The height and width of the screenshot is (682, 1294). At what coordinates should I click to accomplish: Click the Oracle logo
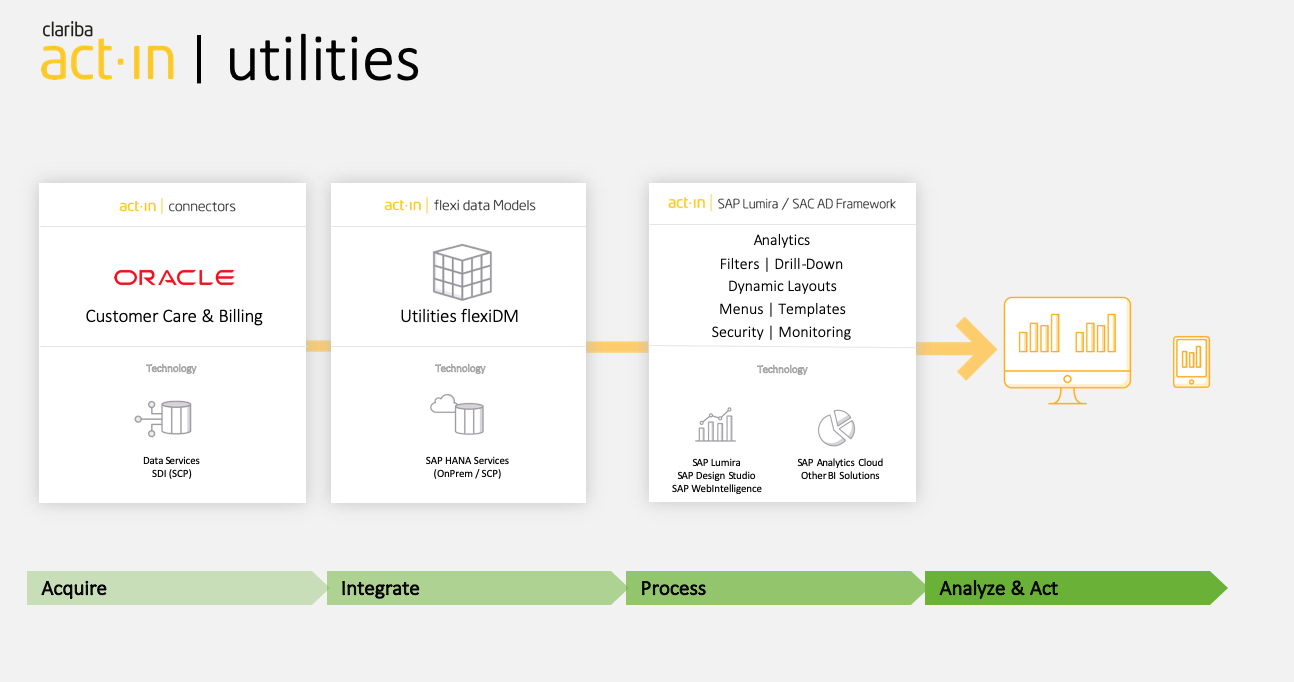click(174, 277)
